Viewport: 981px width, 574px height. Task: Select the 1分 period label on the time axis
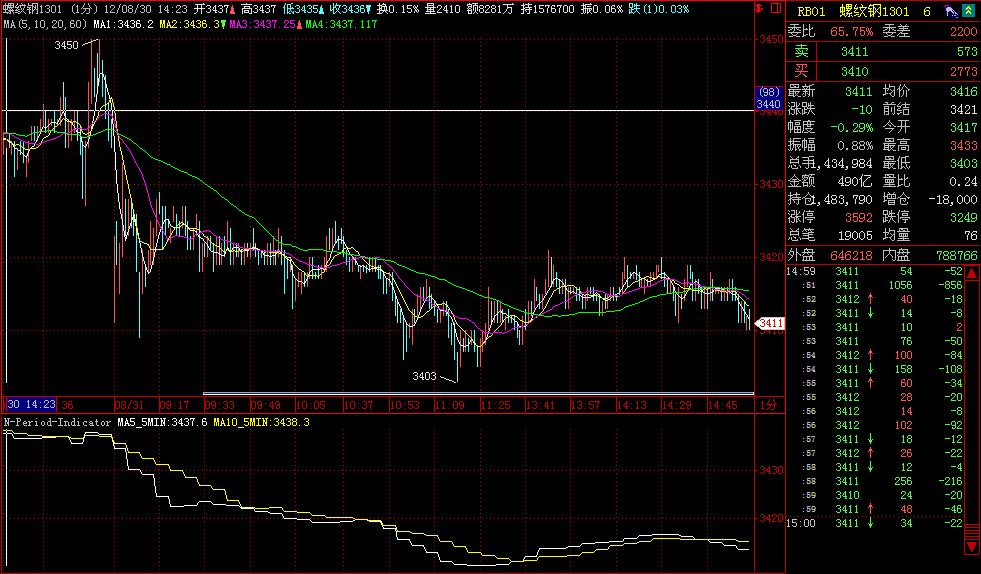point(767,405)
